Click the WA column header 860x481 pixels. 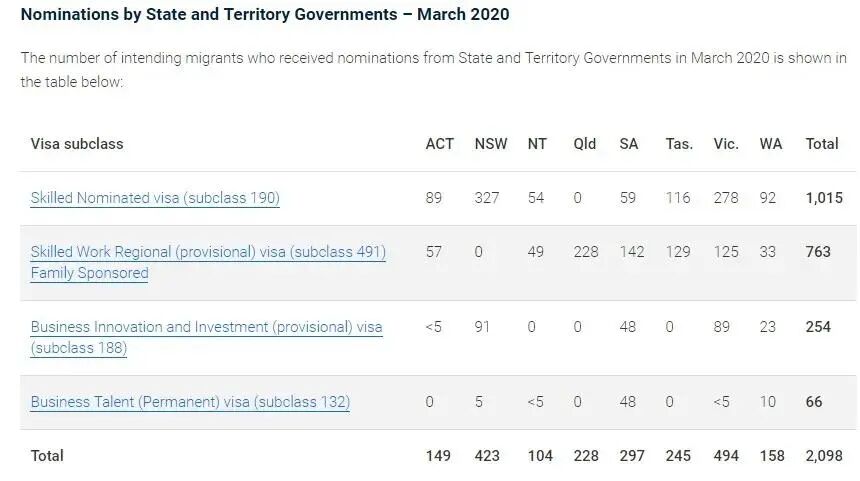pyautogui.click(x=771, y=144)
